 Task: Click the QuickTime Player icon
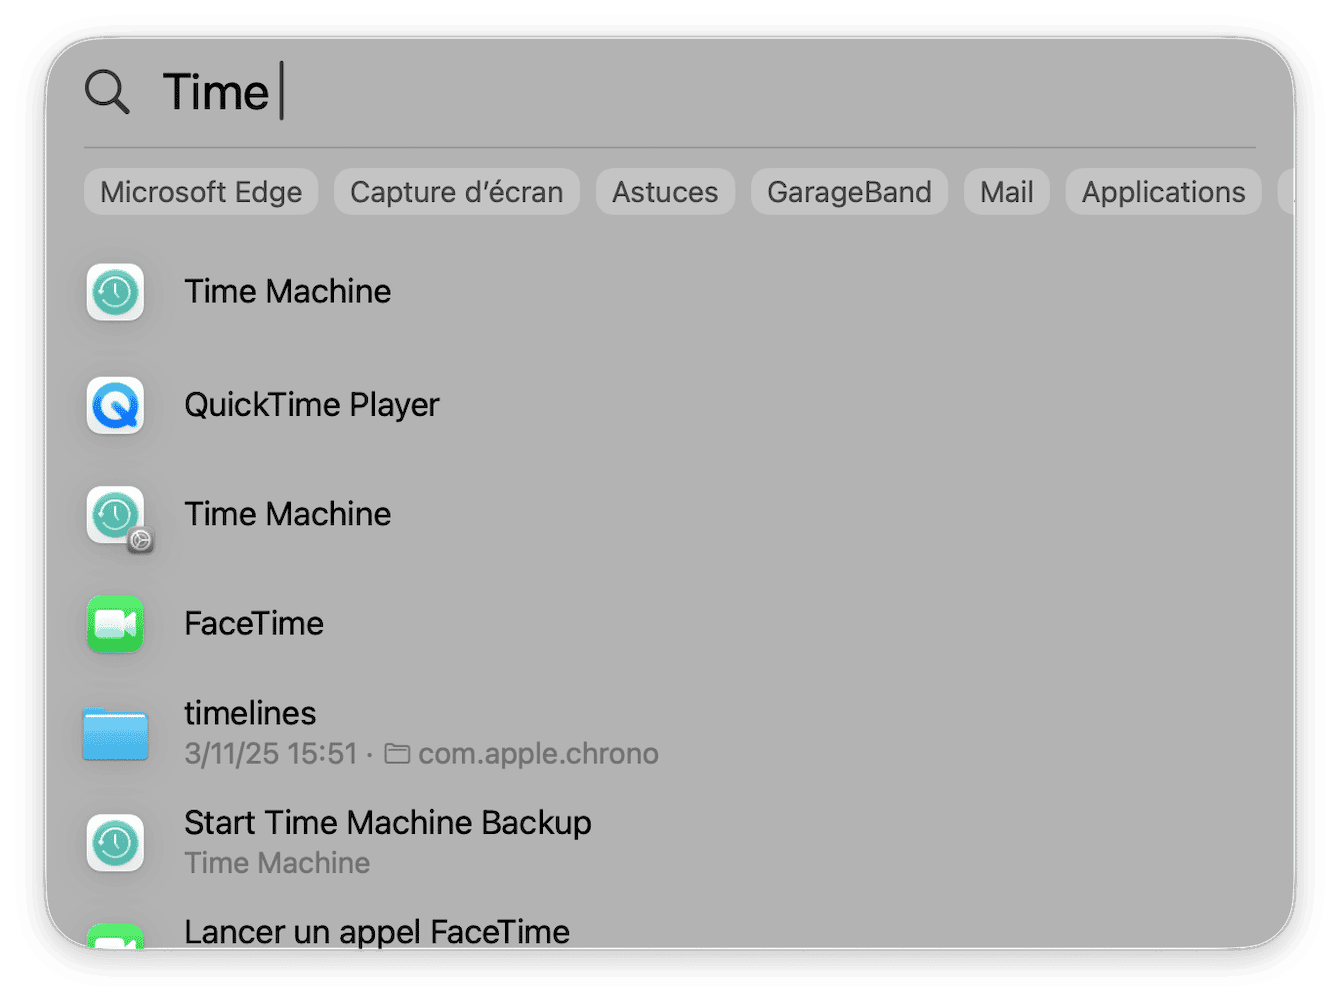coord(115,405)
